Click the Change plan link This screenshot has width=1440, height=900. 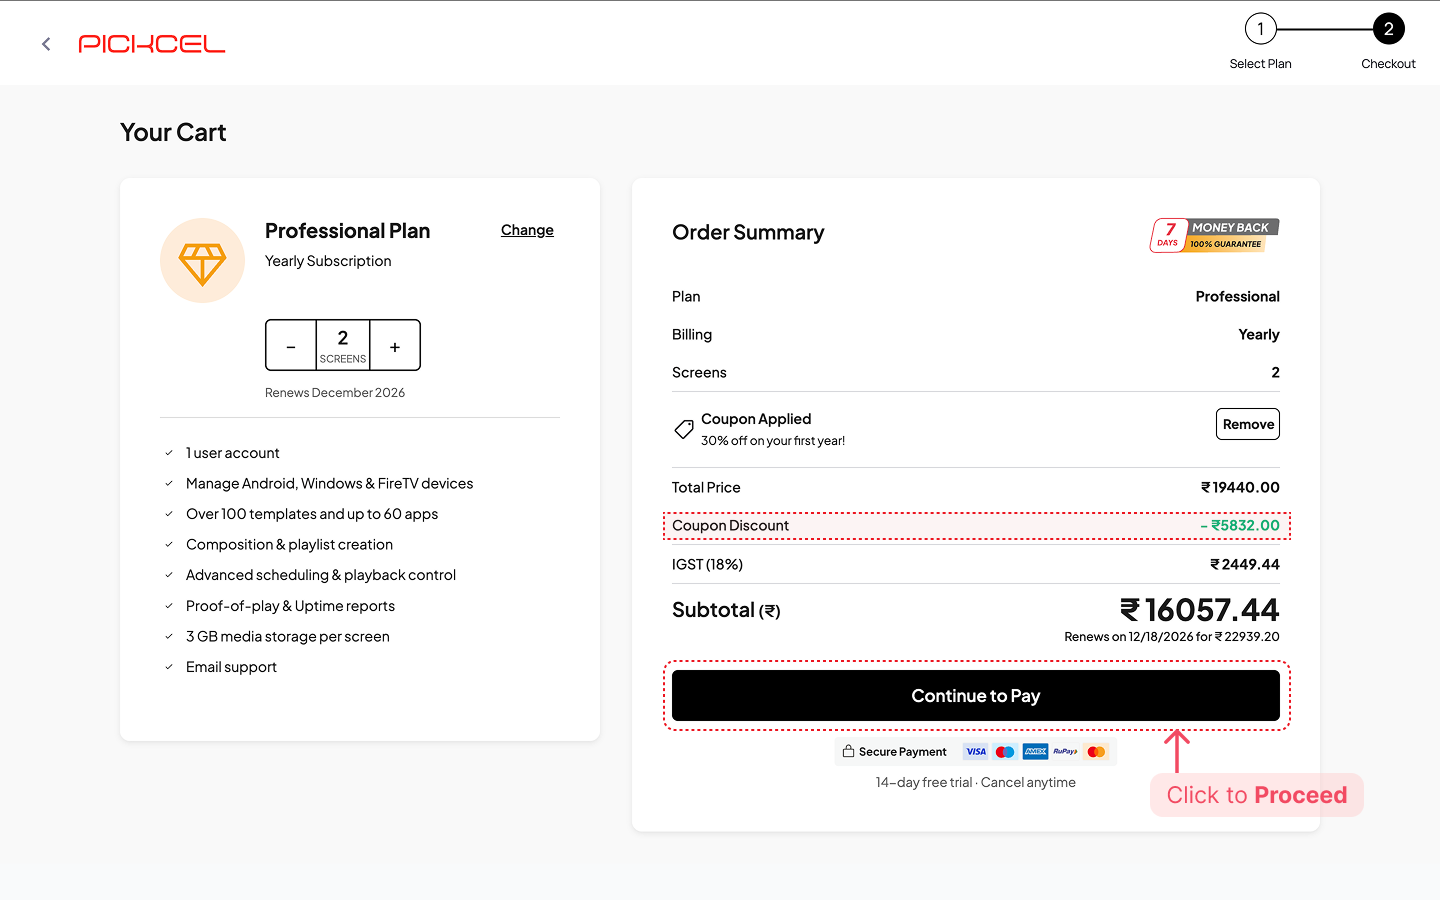(x=527, y=230)
